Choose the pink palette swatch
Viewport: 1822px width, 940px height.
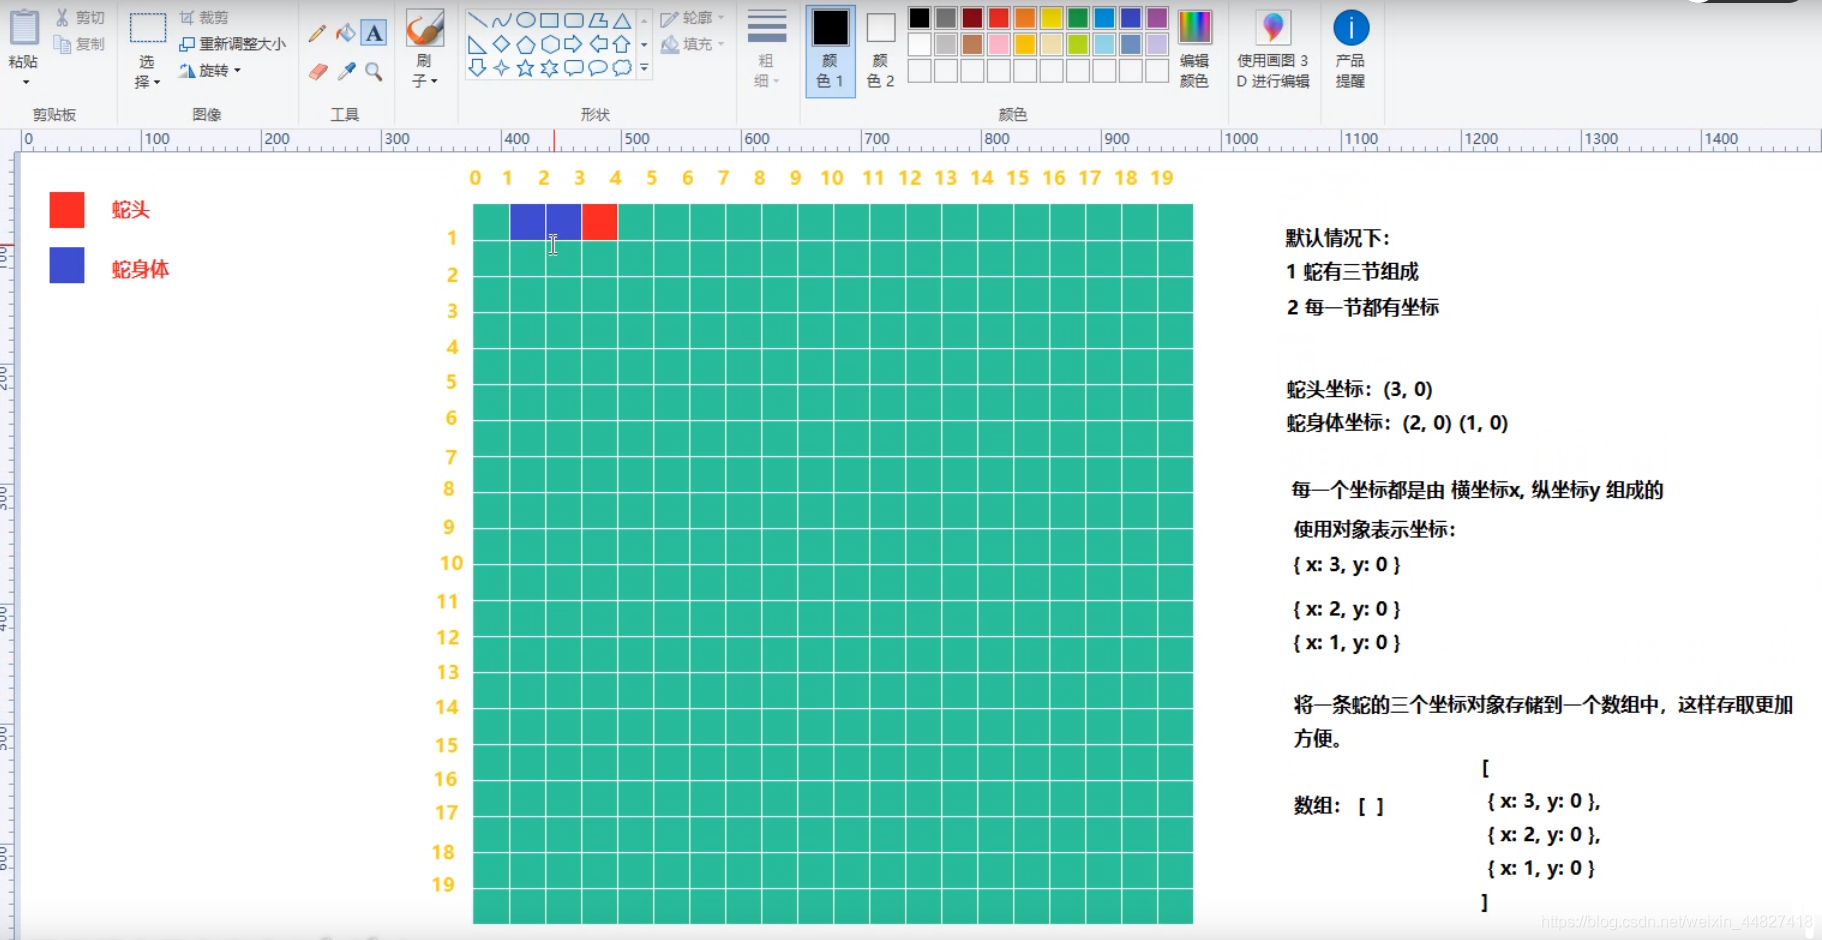point(998,44)
